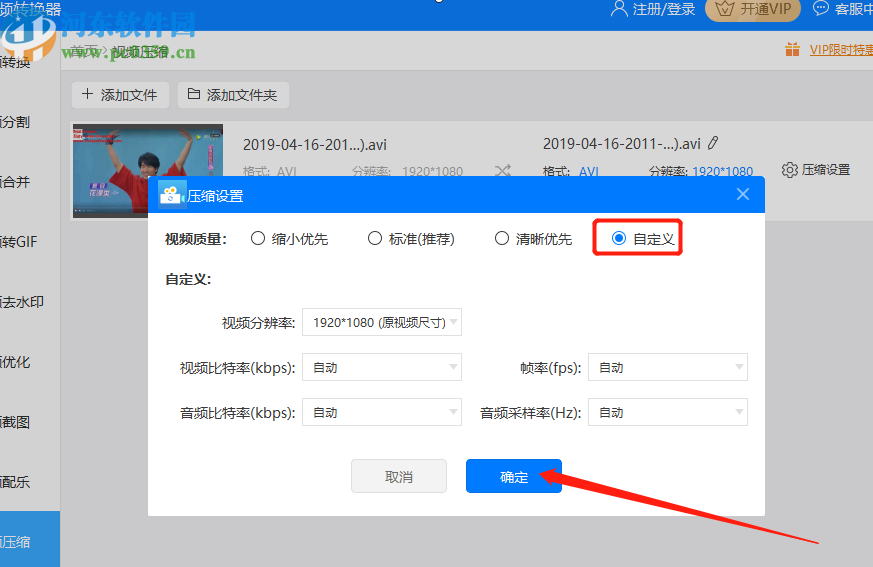Click the video thumbnail preview
This screenshot has width=873, height=567.
click(148, 170)
